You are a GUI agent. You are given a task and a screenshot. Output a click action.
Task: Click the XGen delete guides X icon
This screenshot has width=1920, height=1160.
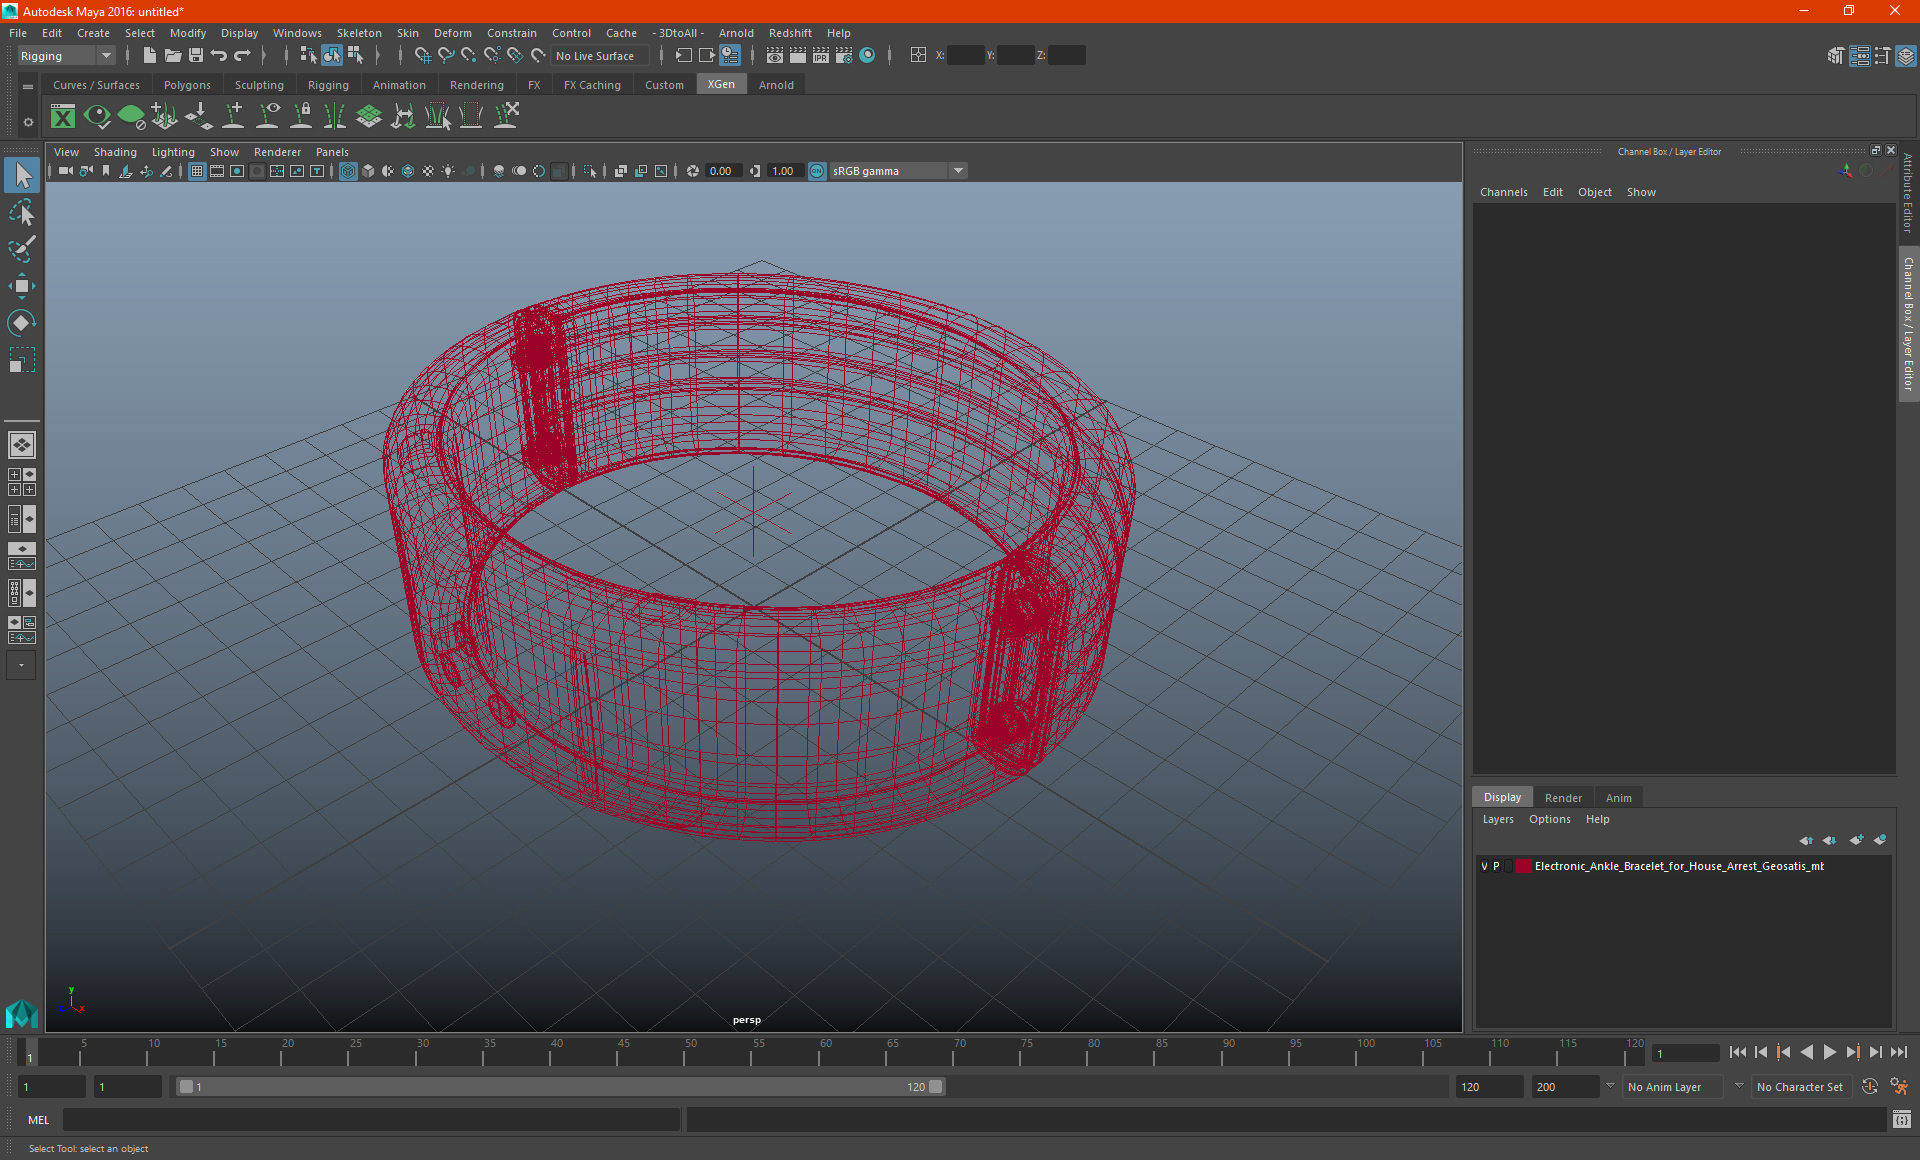[507, 117]
